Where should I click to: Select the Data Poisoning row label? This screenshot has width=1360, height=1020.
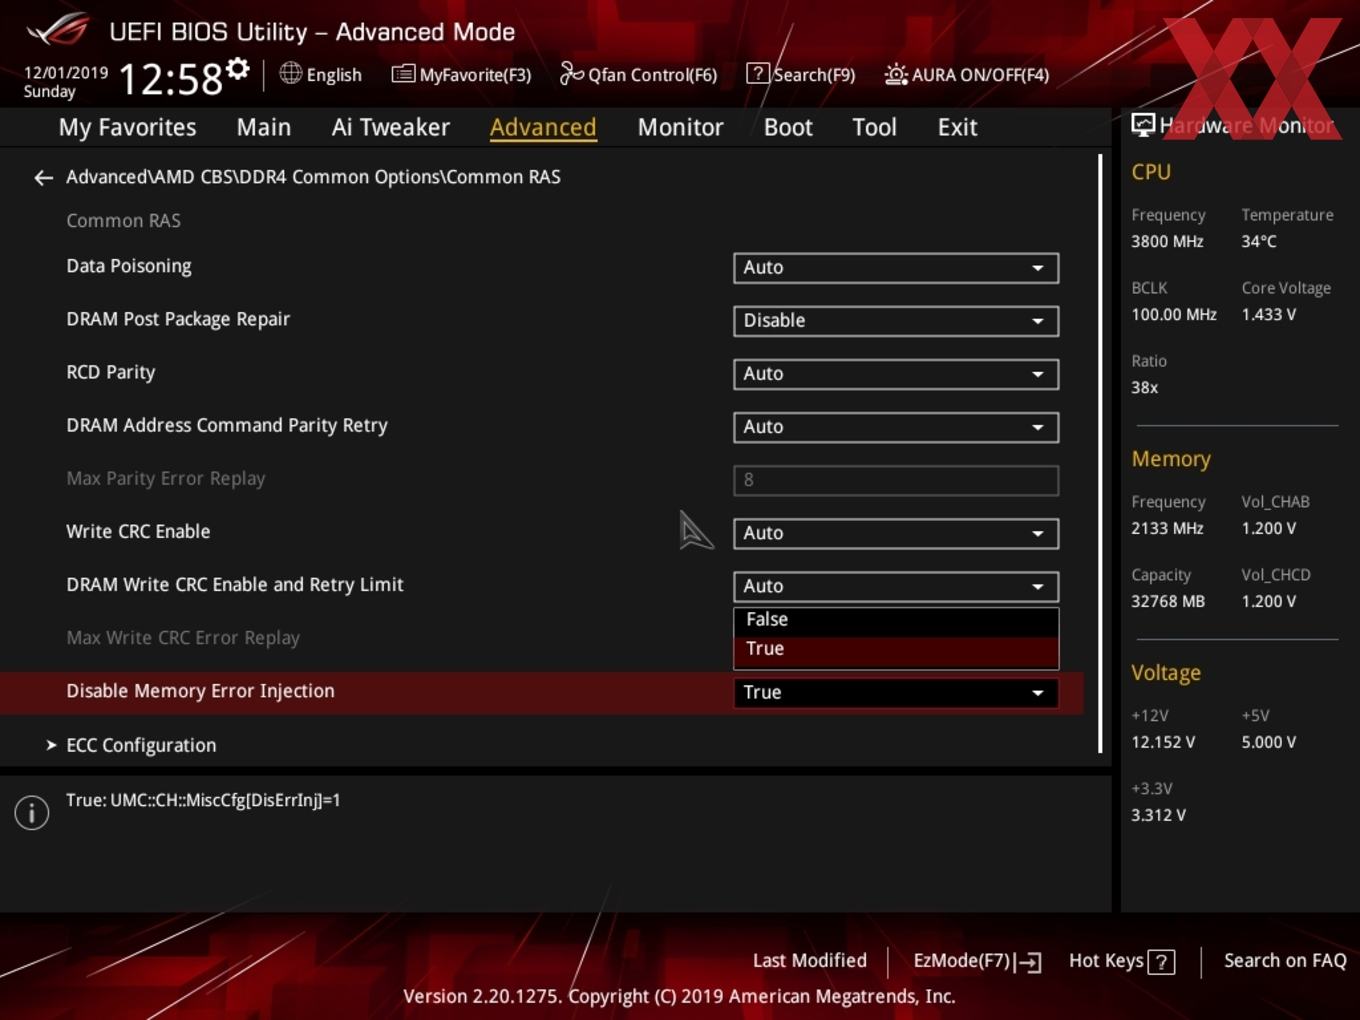129,266
